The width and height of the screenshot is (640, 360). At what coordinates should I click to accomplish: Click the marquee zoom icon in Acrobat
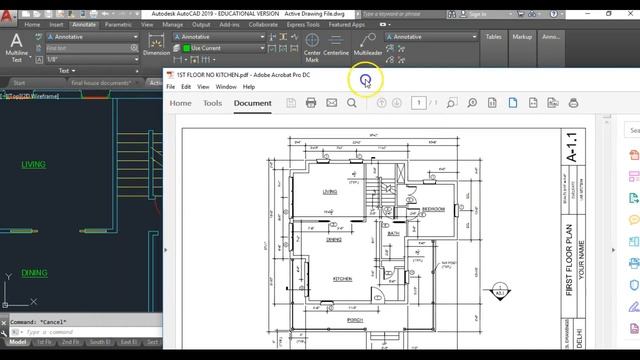tap(451, 103)
